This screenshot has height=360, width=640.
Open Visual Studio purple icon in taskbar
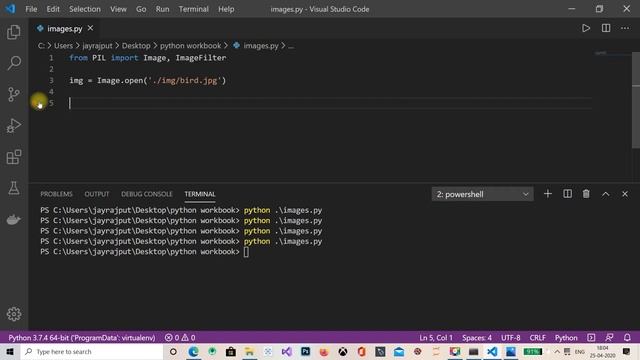tap(287, 351)
